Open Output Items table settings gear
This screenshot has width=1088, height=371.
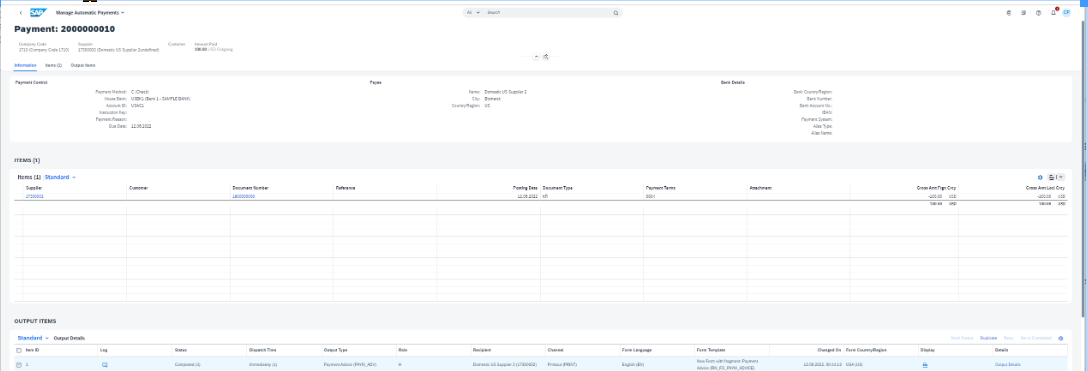(x=1061, y=338)
